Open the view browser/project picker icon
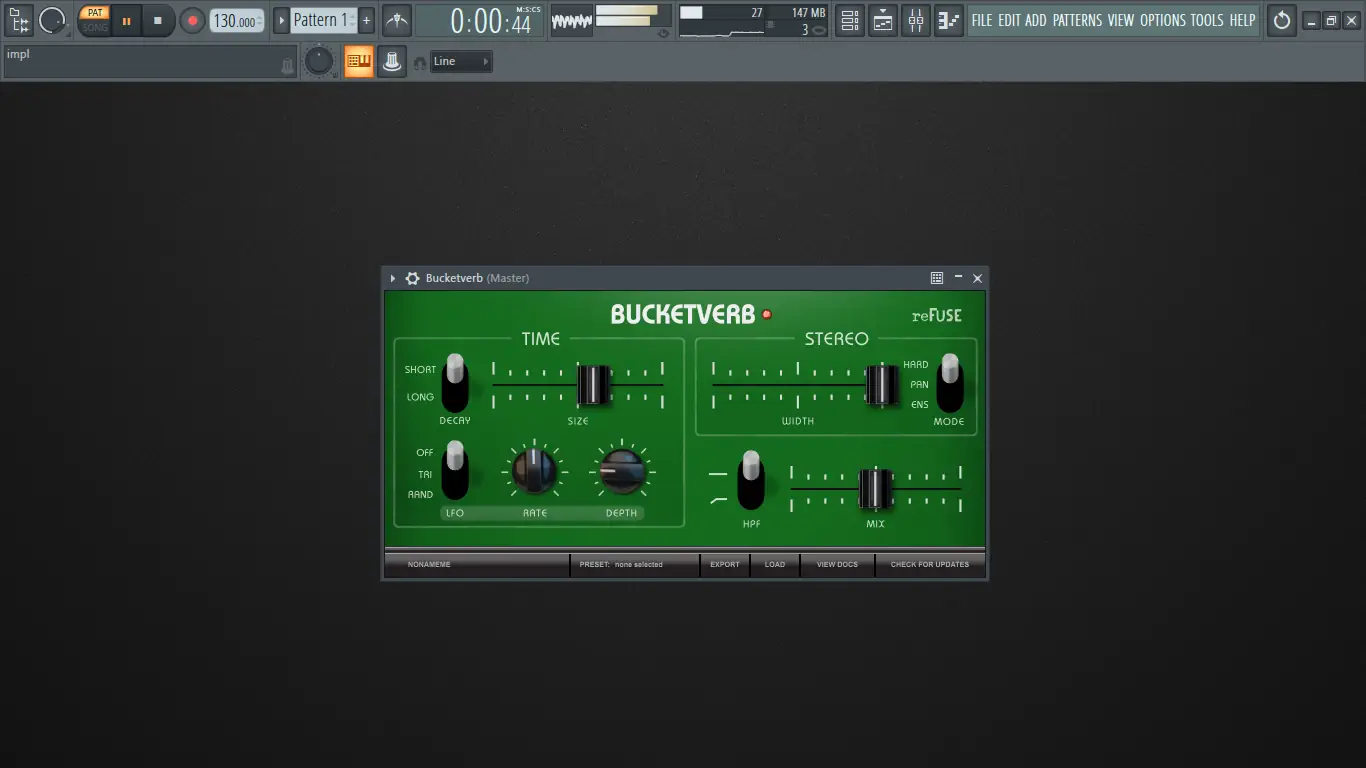 (x=19, y=20)
